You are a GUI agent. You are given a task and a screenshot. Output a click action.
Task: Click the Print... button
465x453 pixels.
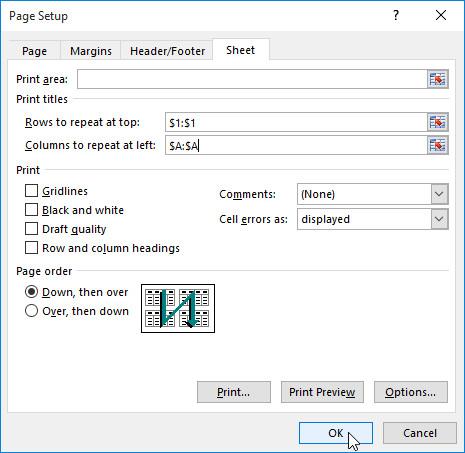234,392
